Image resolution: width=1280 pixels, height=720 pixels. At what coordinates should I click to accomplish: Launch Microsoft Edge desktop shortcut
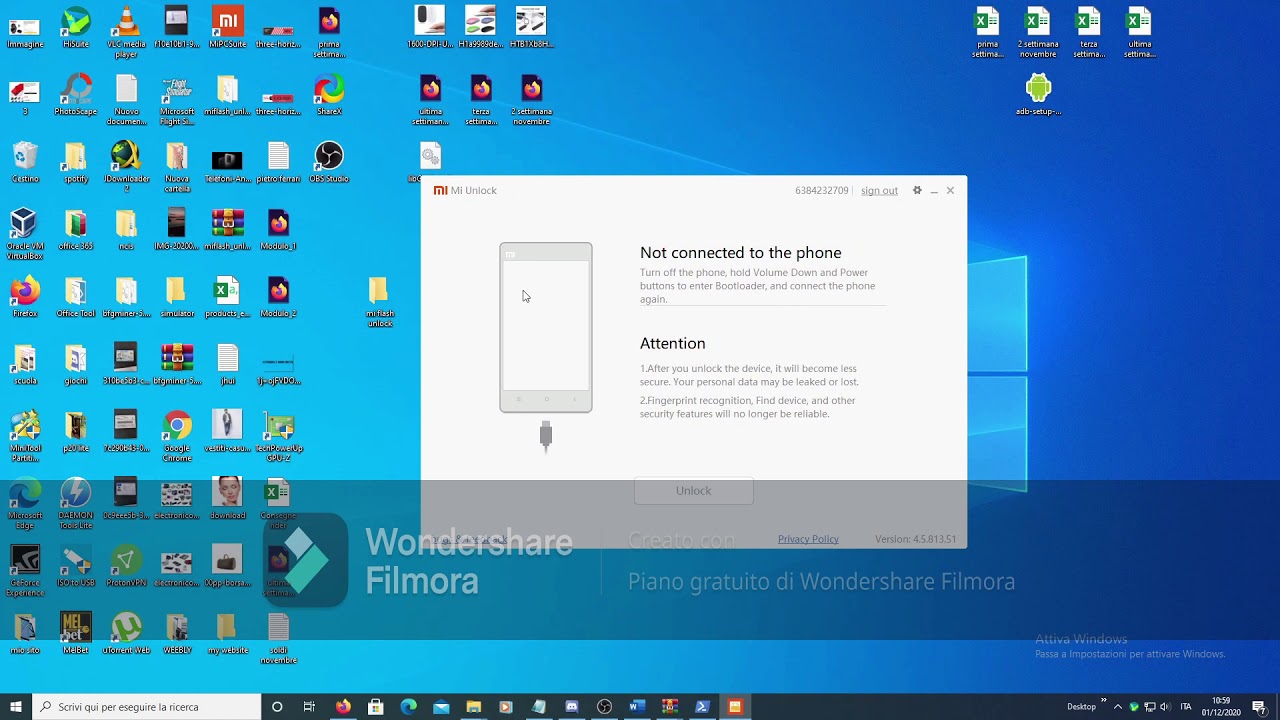point(25,503)
